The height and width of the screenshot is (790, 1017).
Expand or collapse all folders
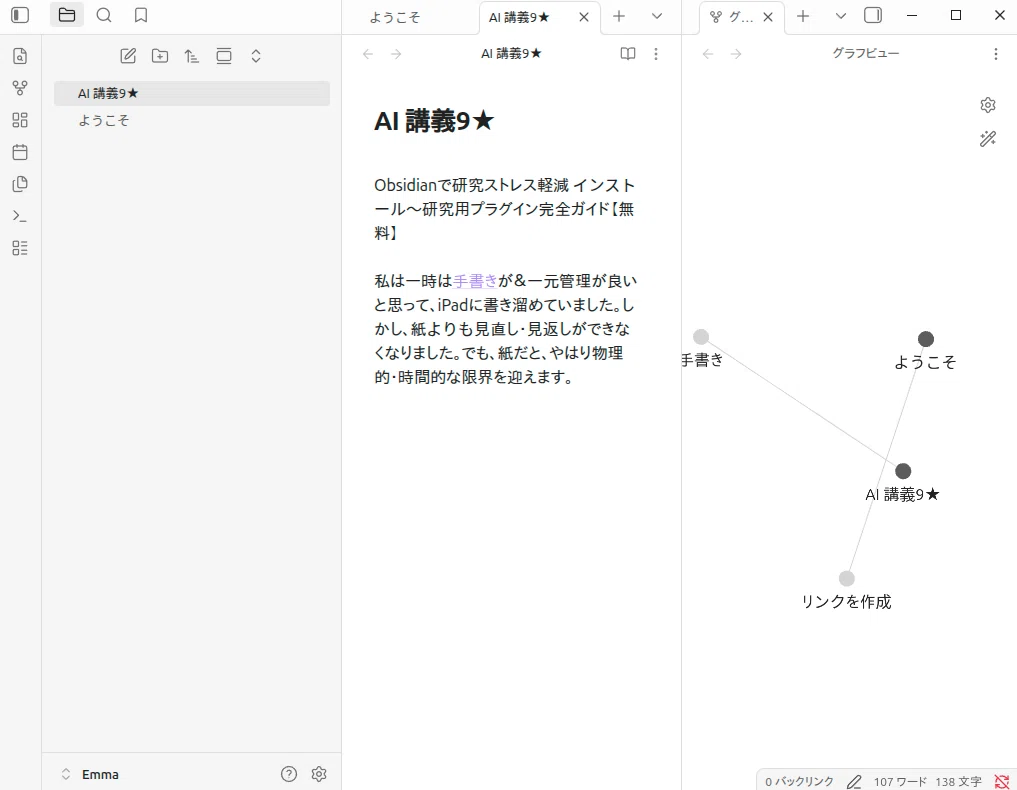(256, 56)
